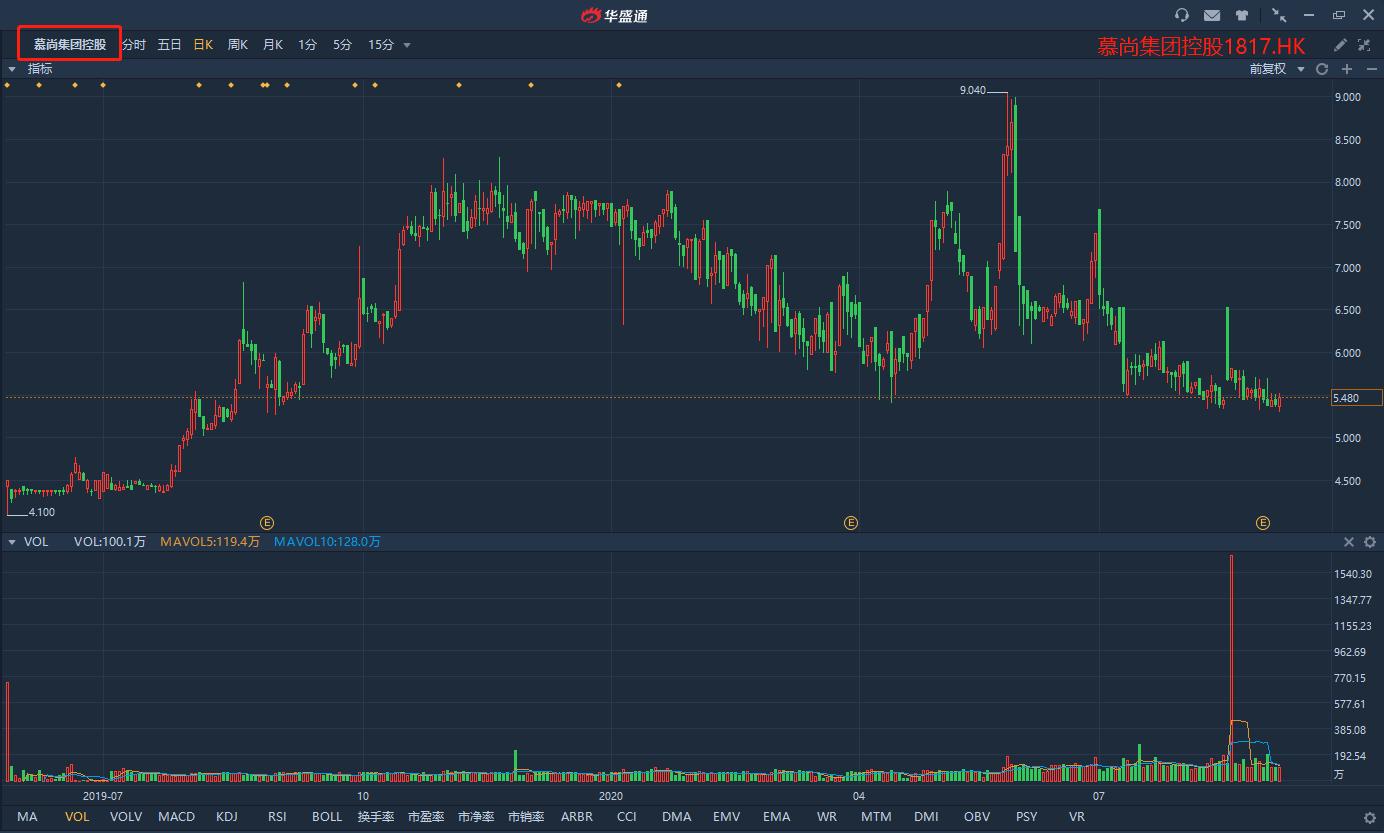
Task: Open the message envelope icon
Action: pyautogui.click(x=1211, y=15)
